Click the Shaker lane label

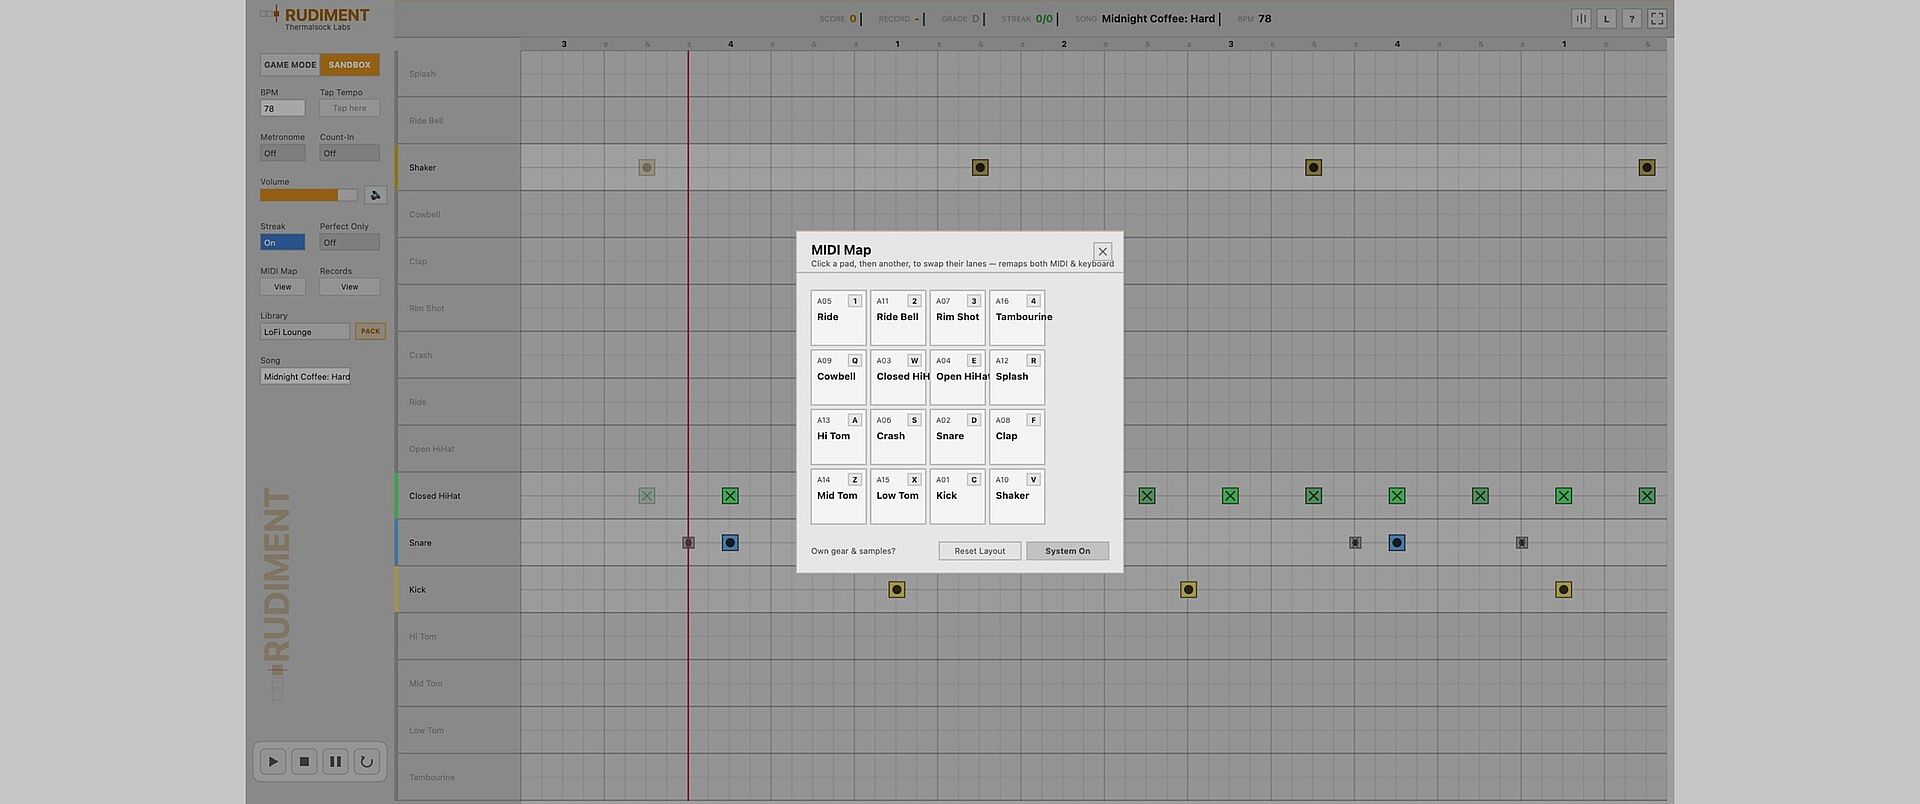tap(422, 168)
